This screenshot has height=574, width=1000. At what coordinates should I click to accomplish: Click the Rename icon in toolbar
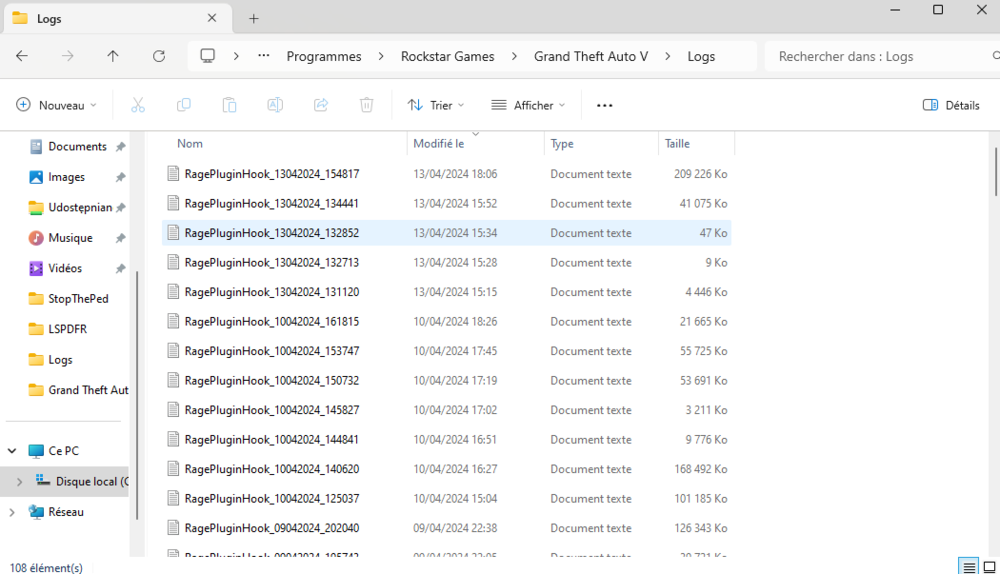[275, 105]
